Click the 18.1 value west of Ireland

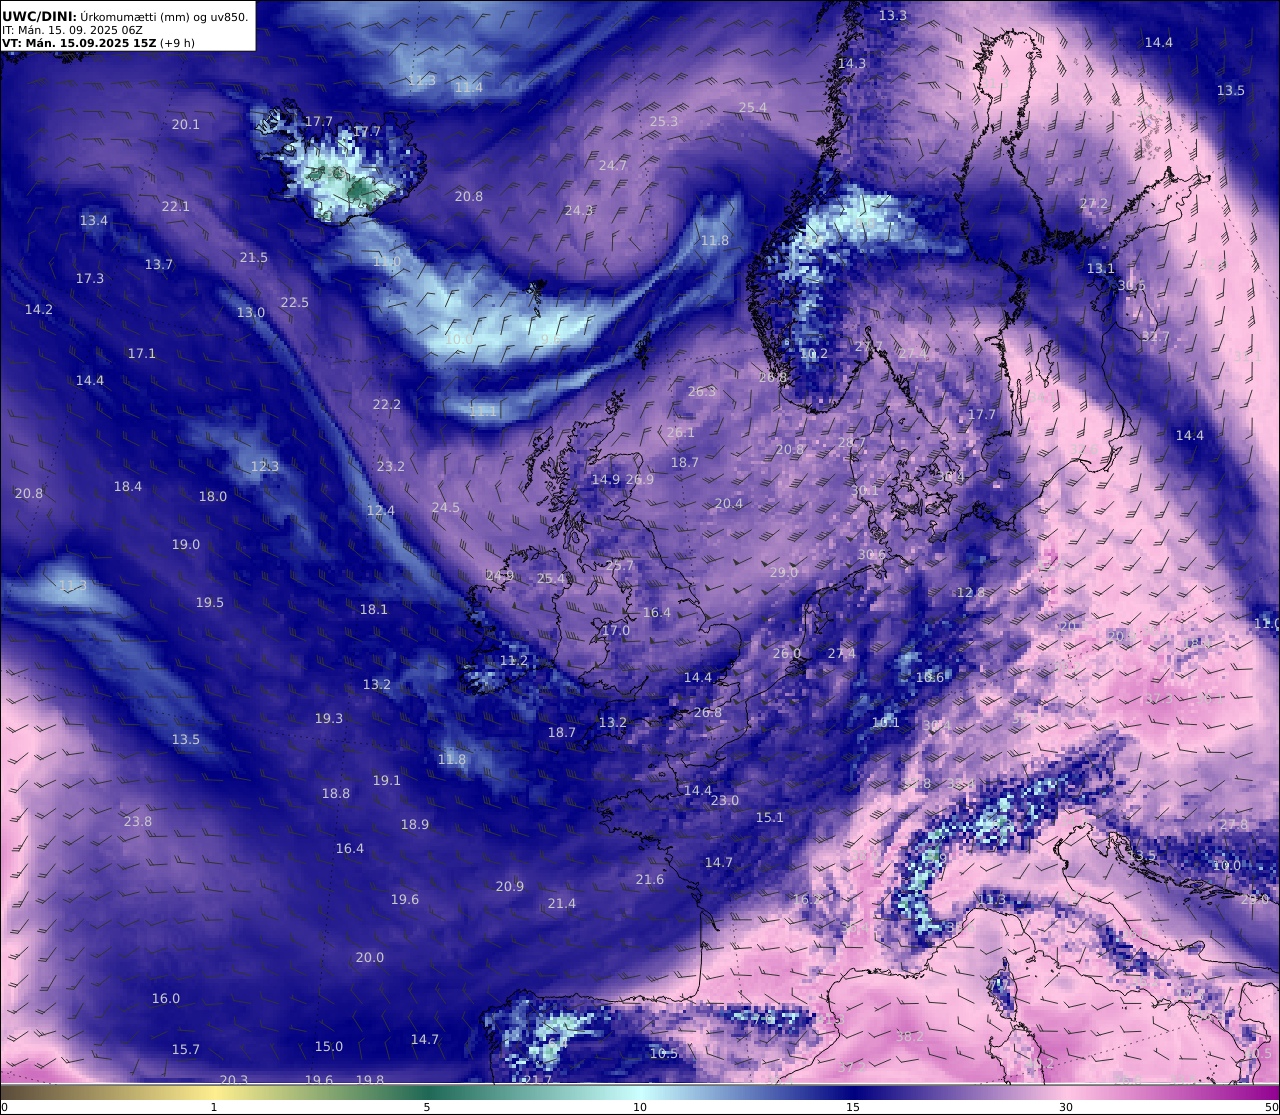[x=374, y=610]
